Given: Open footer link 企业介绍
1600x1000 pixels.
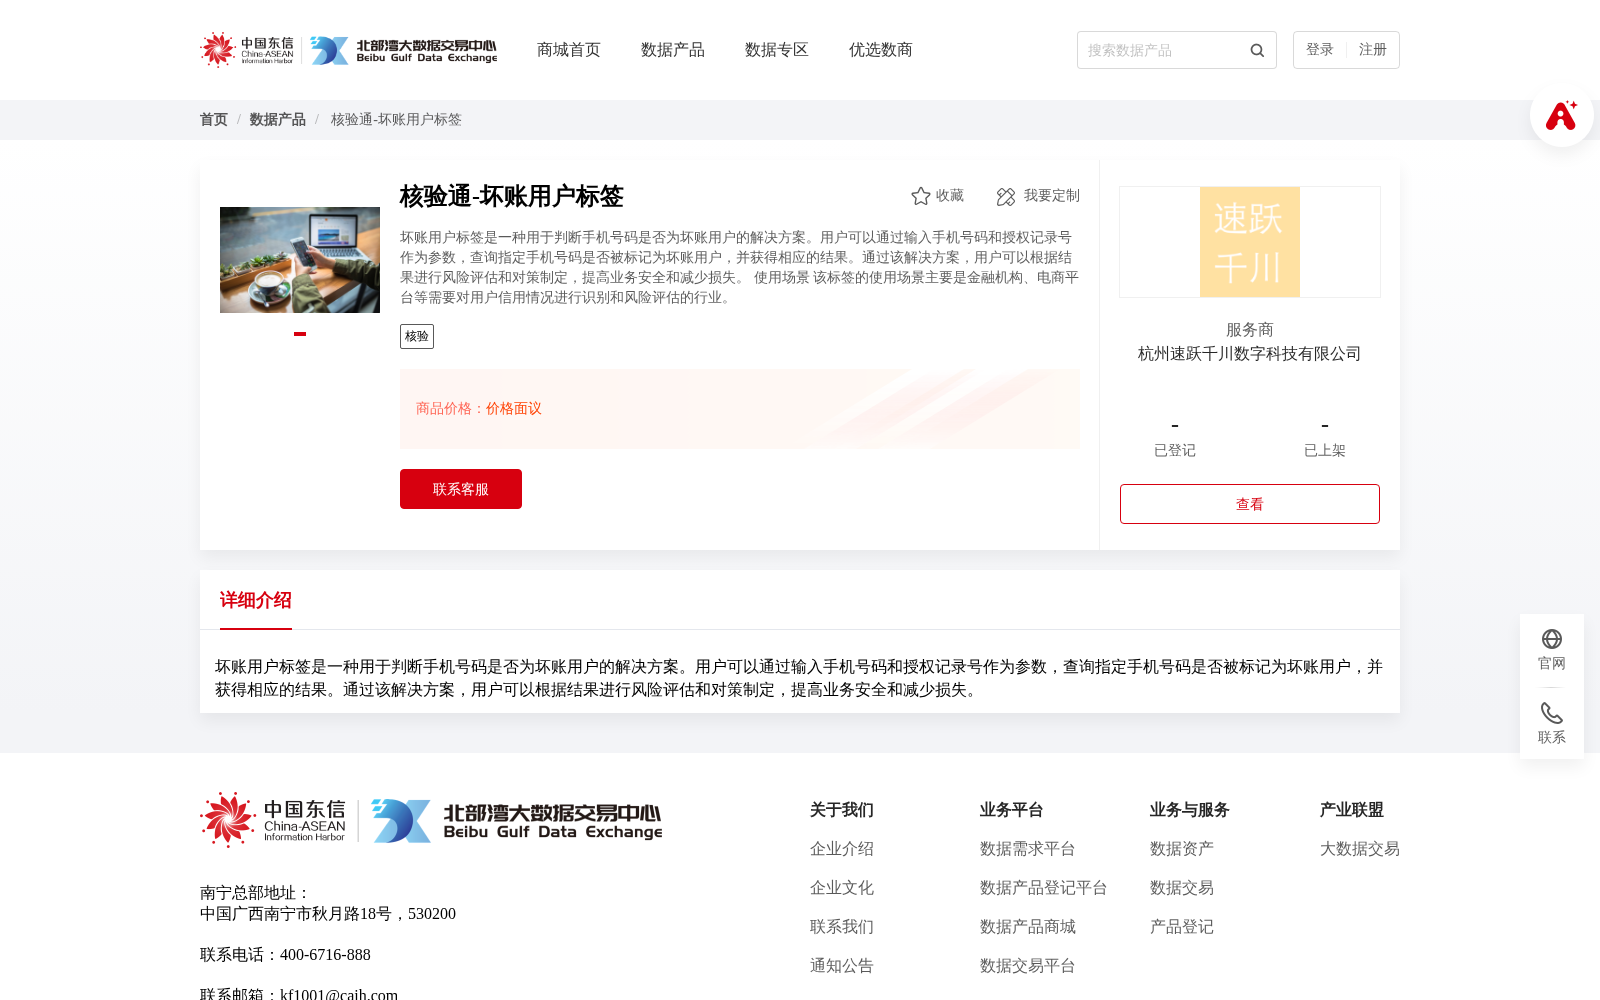Looking at the screenshot, I should [x=842, y=849].
